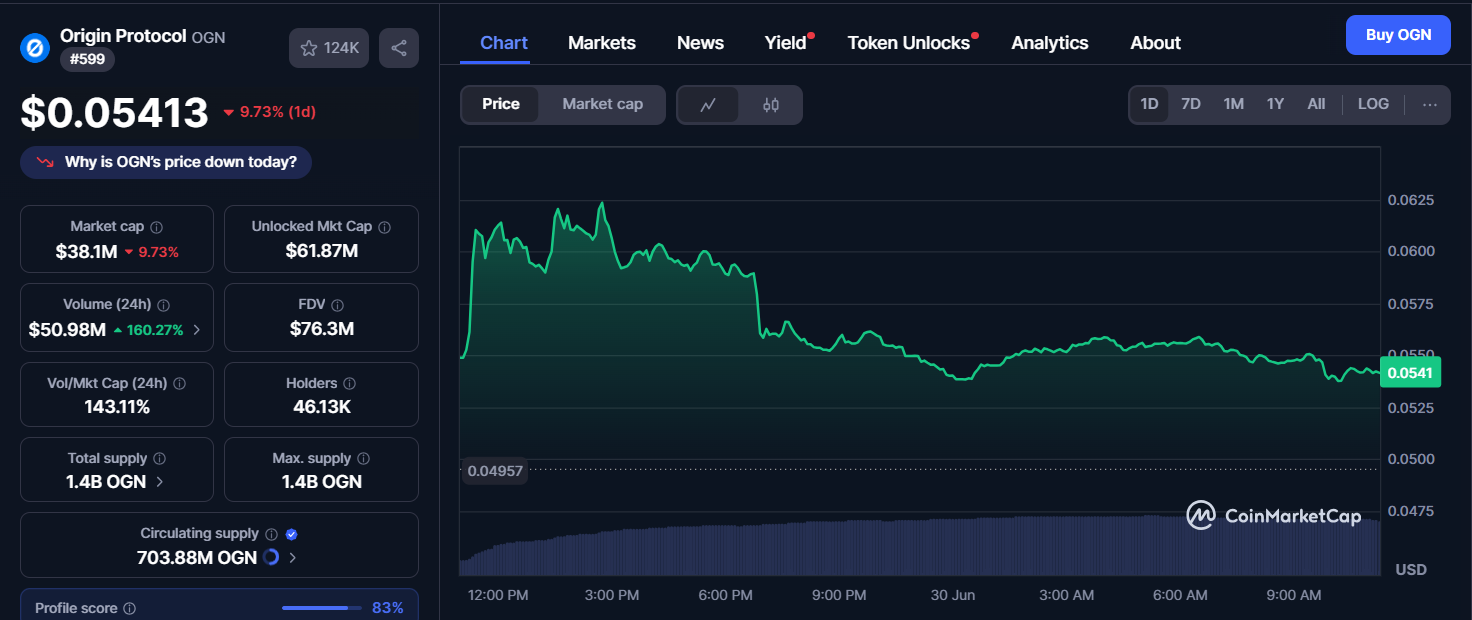Click the Buy OGN button
The image size is (1472, 620).
coord(1398,35)
